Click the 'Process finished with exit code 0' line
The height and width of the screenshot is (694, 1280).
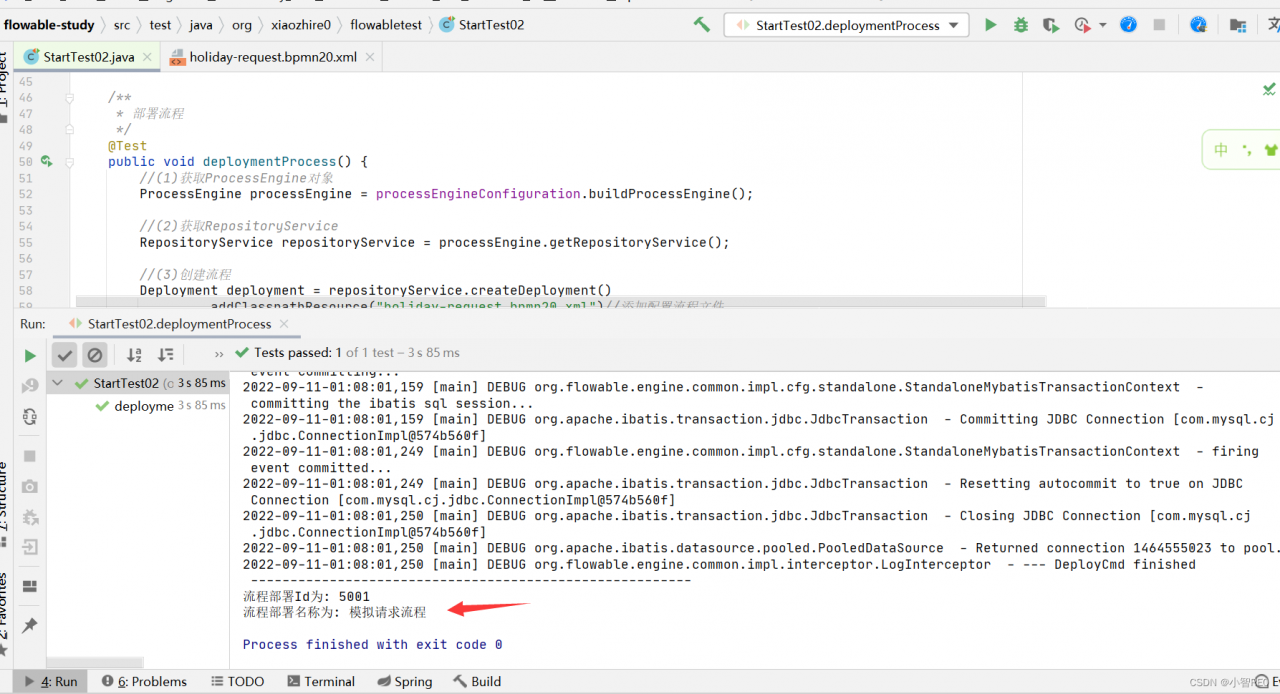coord(372,645)
